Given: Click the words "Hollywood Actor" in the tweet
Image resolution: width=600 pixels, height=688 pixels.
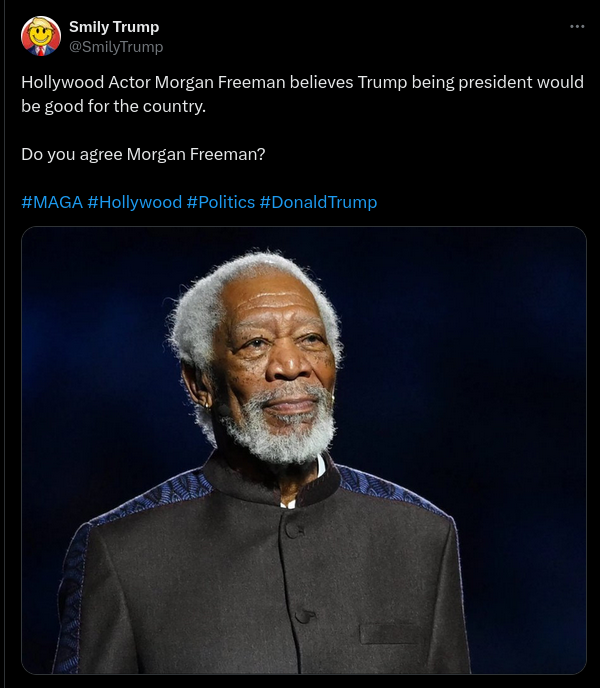Looking at the screenshot, I should point(86,82).
